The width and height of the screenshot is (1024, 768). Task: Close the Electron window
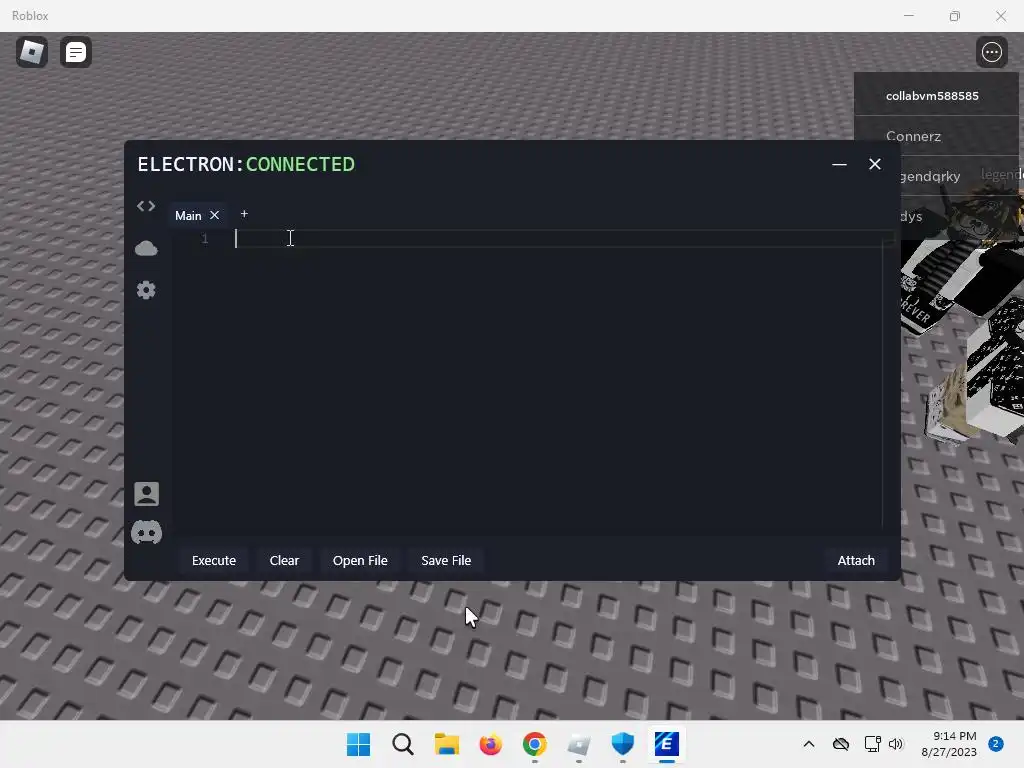pyautogui.click(x=875, y=165)
